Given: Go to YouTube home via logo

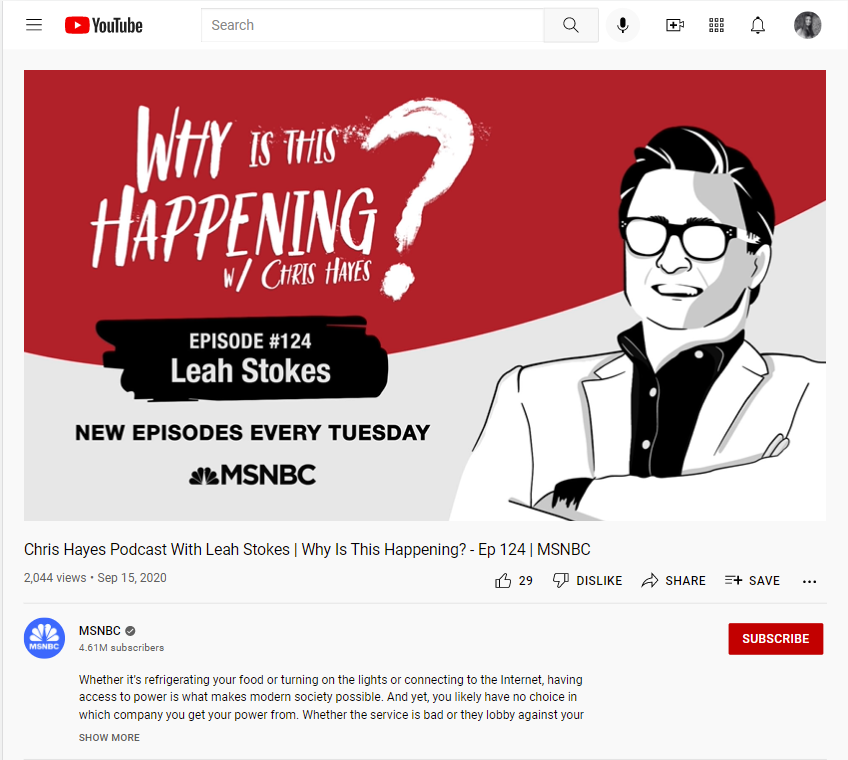Looking at the screenshot, I should pos(104,25).
